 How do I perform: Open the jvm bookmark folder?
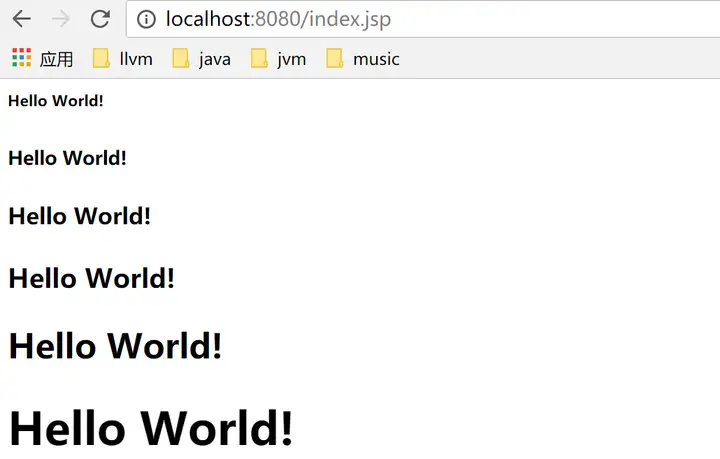[278, 59]
